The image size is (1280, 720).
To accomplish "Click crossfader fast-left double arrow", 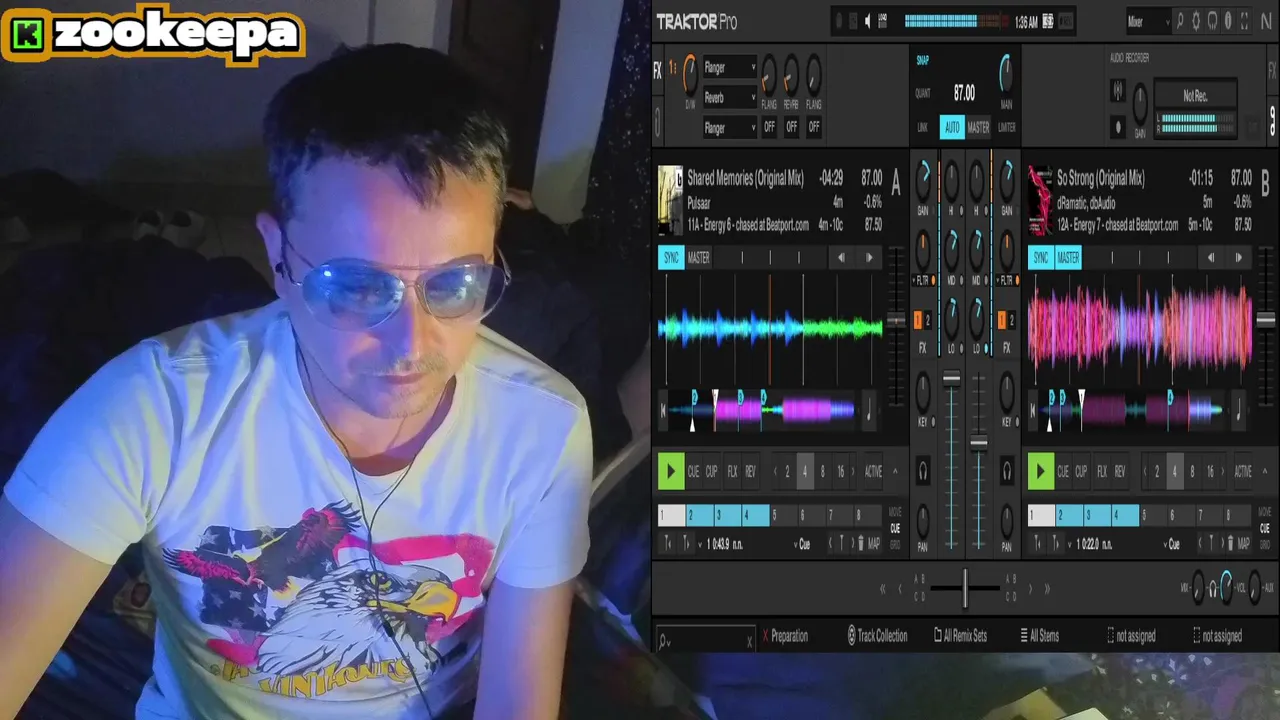I will 882,589.
